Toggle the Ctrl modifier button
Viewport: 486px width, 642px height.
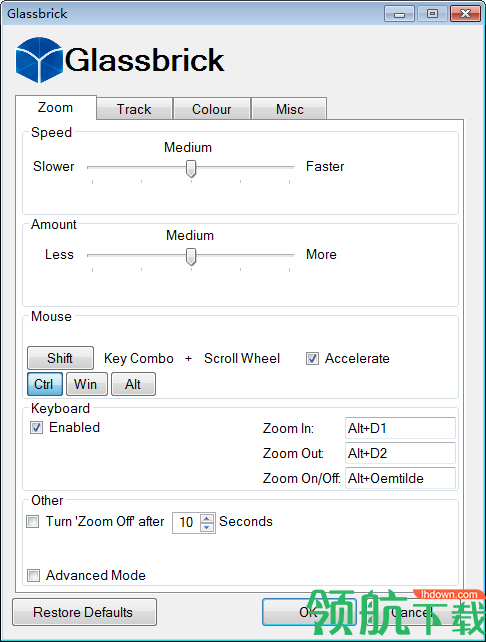(x=45, y=384)
